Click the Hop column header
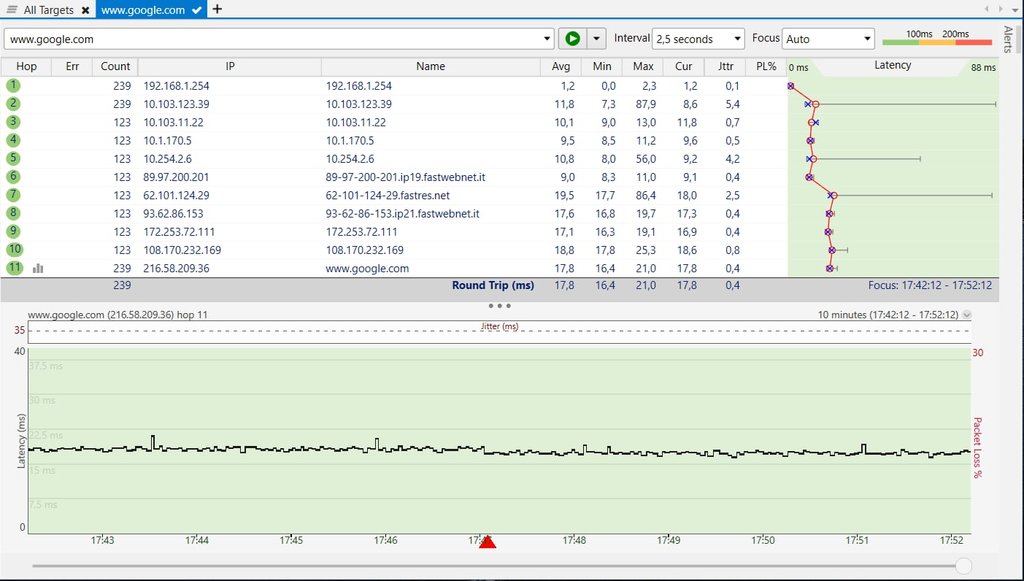 click(x=26, y=67)
